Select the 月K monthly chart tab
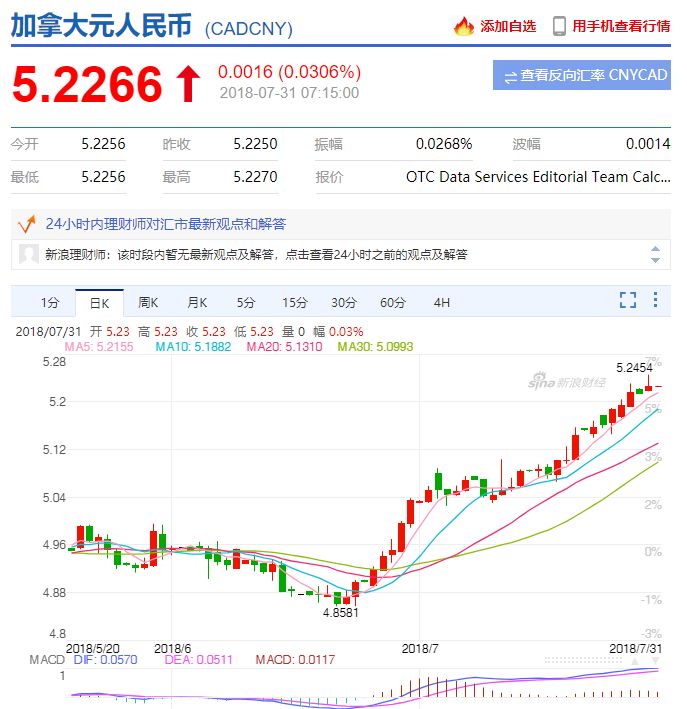 click(x=197, y=302)
